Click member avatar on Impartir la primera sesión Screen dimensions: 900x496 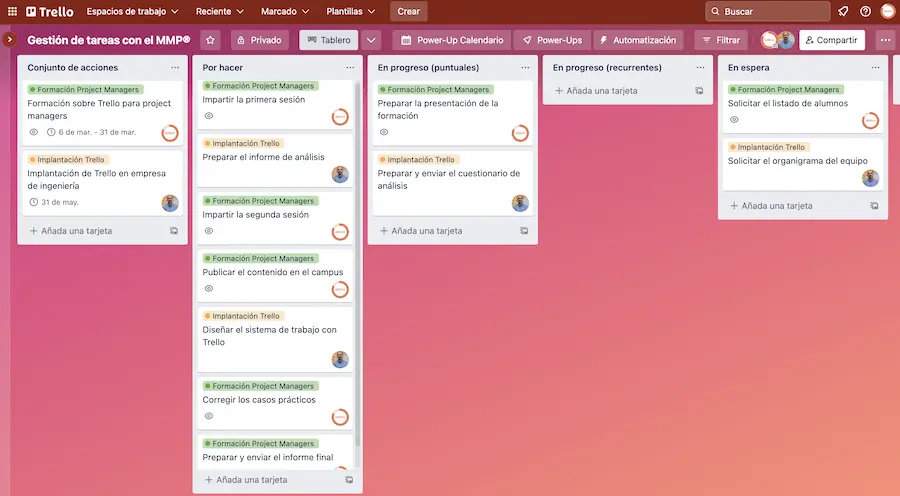point(340,117)
